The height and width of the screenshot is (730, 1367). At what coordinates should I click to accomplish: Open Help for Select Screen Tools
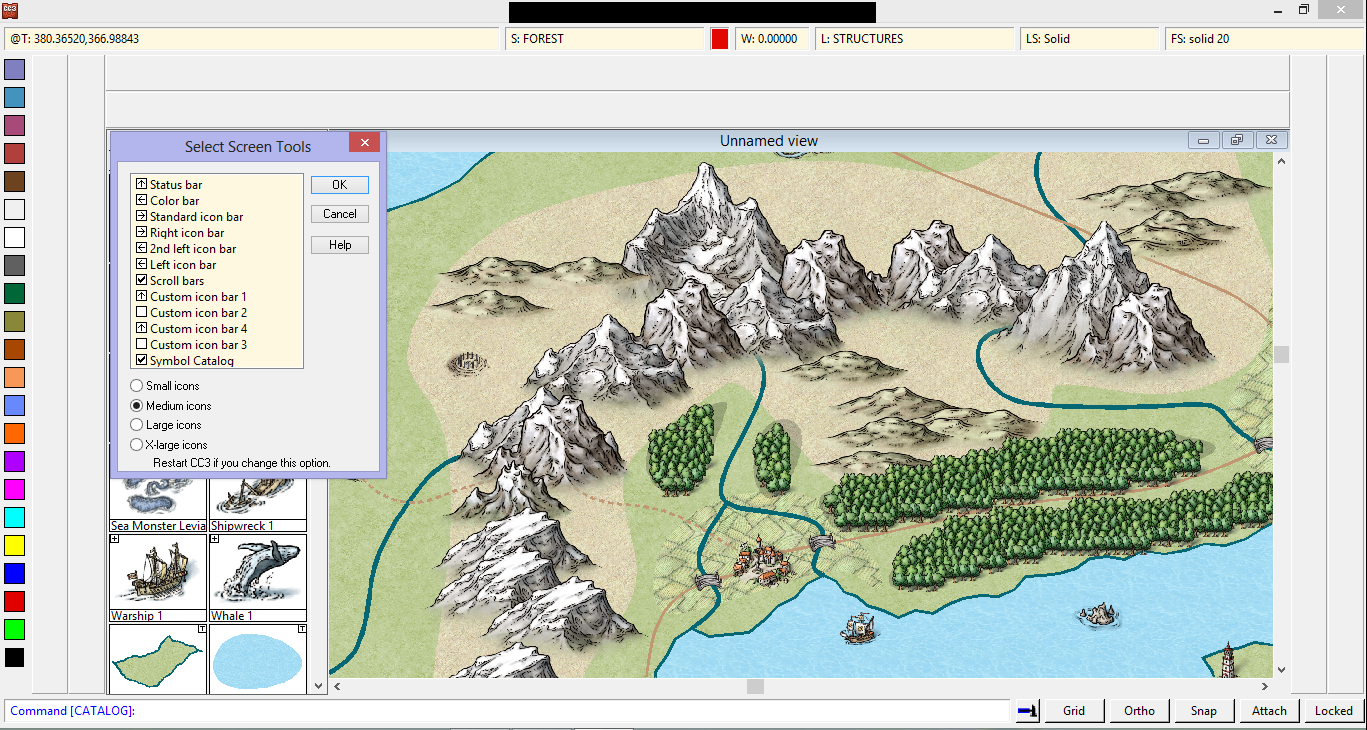tap(340, 245)
